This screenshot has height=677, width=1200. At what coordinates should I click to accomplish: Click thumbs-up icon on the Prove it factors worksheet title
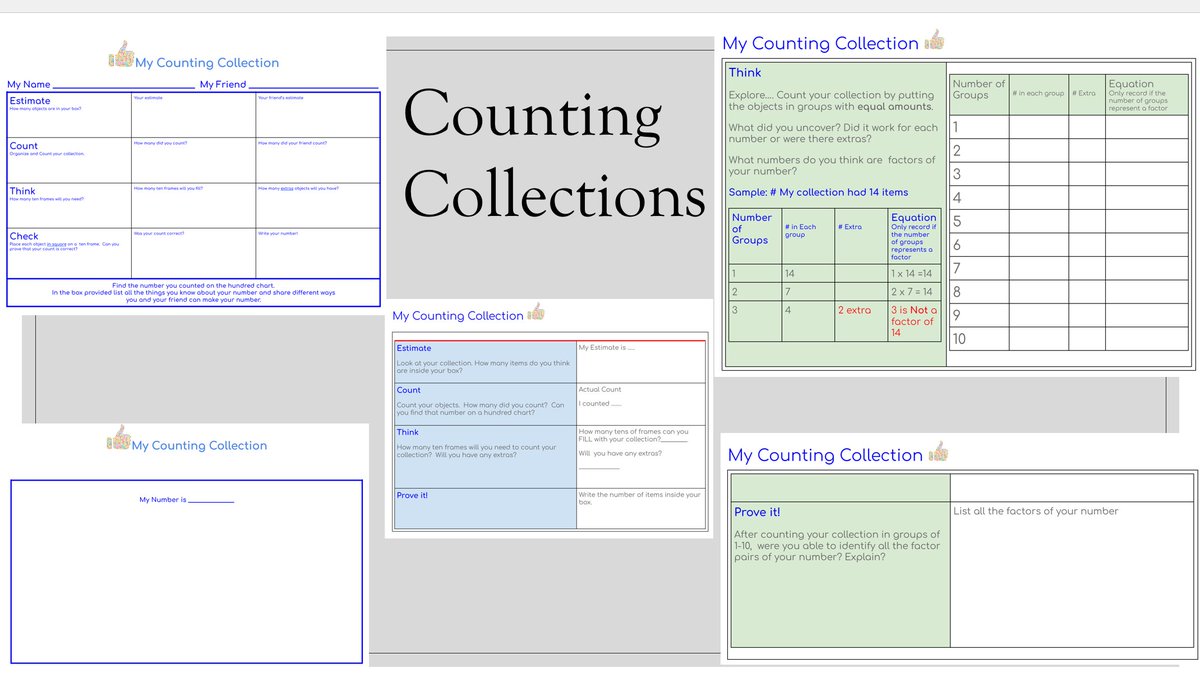[937, 451]
